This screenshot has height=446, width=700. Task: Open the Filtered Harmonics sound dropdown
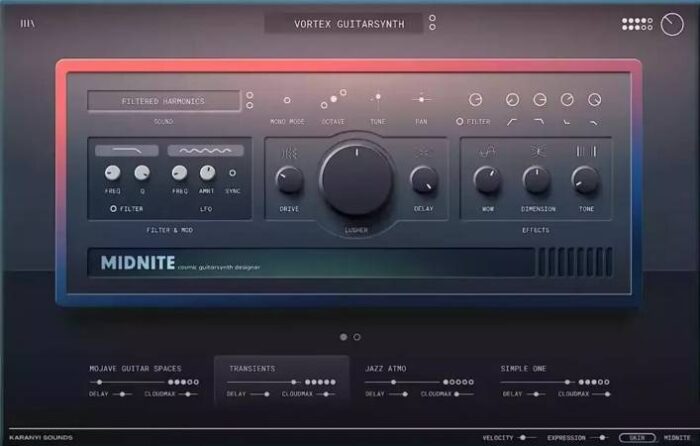pos(163,101)
